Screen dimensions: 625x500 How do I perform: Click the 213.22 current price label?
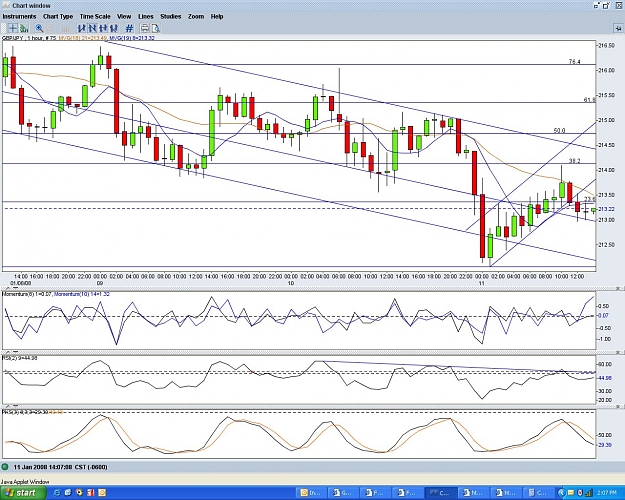tap(606, 209)
